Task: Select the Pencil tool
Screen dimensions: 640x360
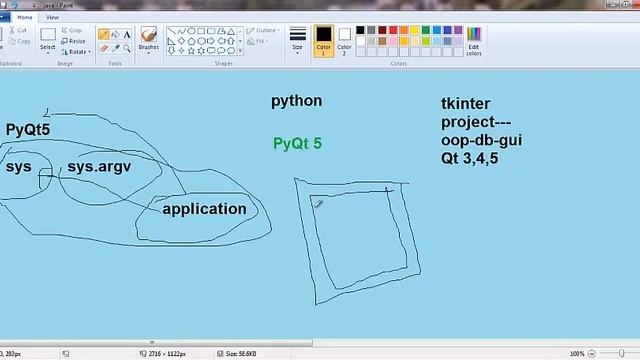Action: point(104,34)
